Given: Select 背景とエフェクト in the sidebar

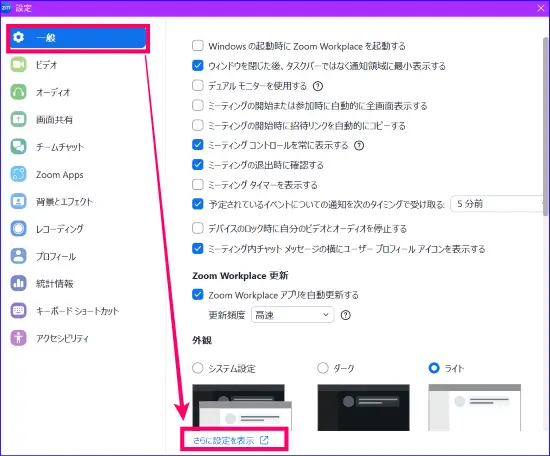Looking at the screenshot, I should [78, 202].
